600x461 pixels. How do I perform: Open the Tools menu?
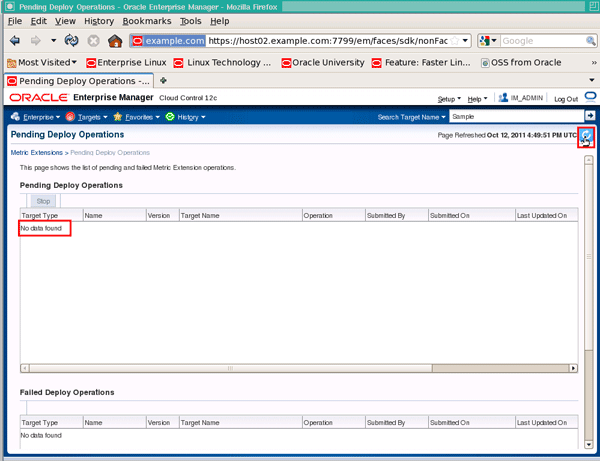191,21
